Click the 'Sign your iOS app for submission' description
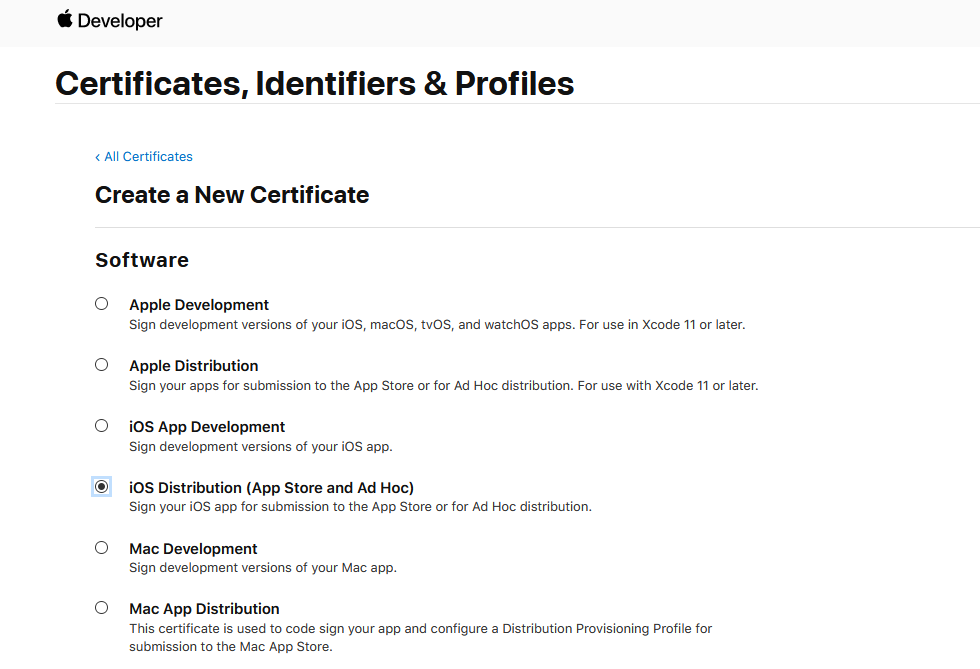980x669 pixels. pyautogui.click(x=360, y=507)
